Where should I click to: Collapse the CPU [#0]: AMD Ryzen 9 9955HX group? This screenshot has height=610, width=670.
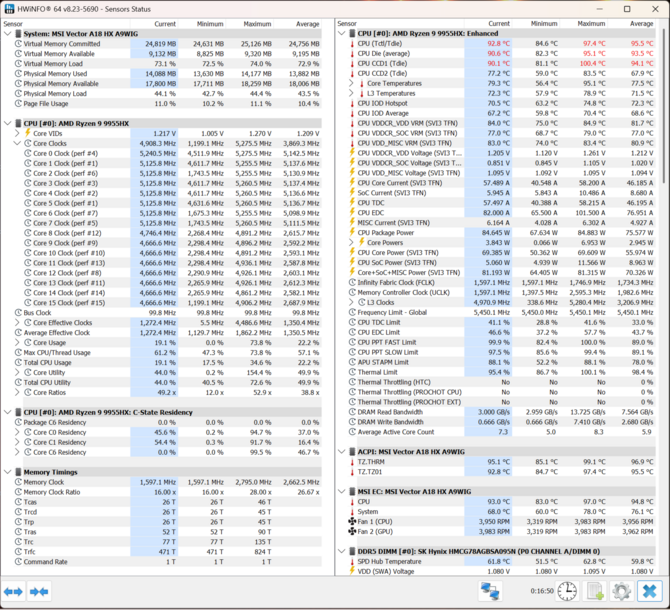tap(7, 123)
